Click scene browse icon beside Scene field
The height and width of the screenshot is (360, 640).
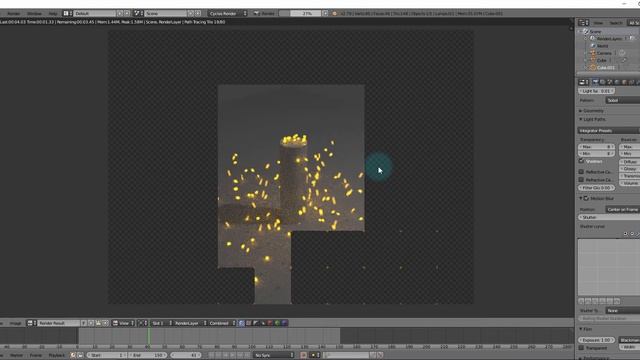click(x=138, y=13)
